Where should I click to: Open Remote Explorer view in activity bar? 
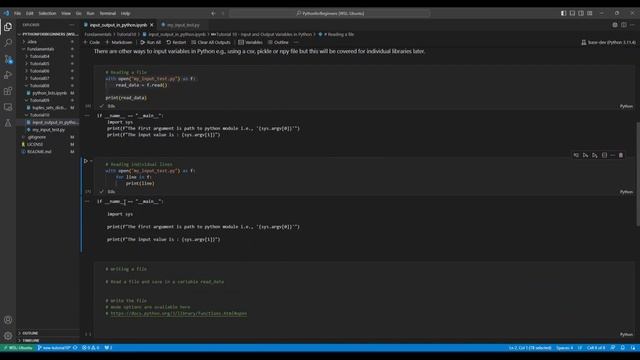pos(8,107)
